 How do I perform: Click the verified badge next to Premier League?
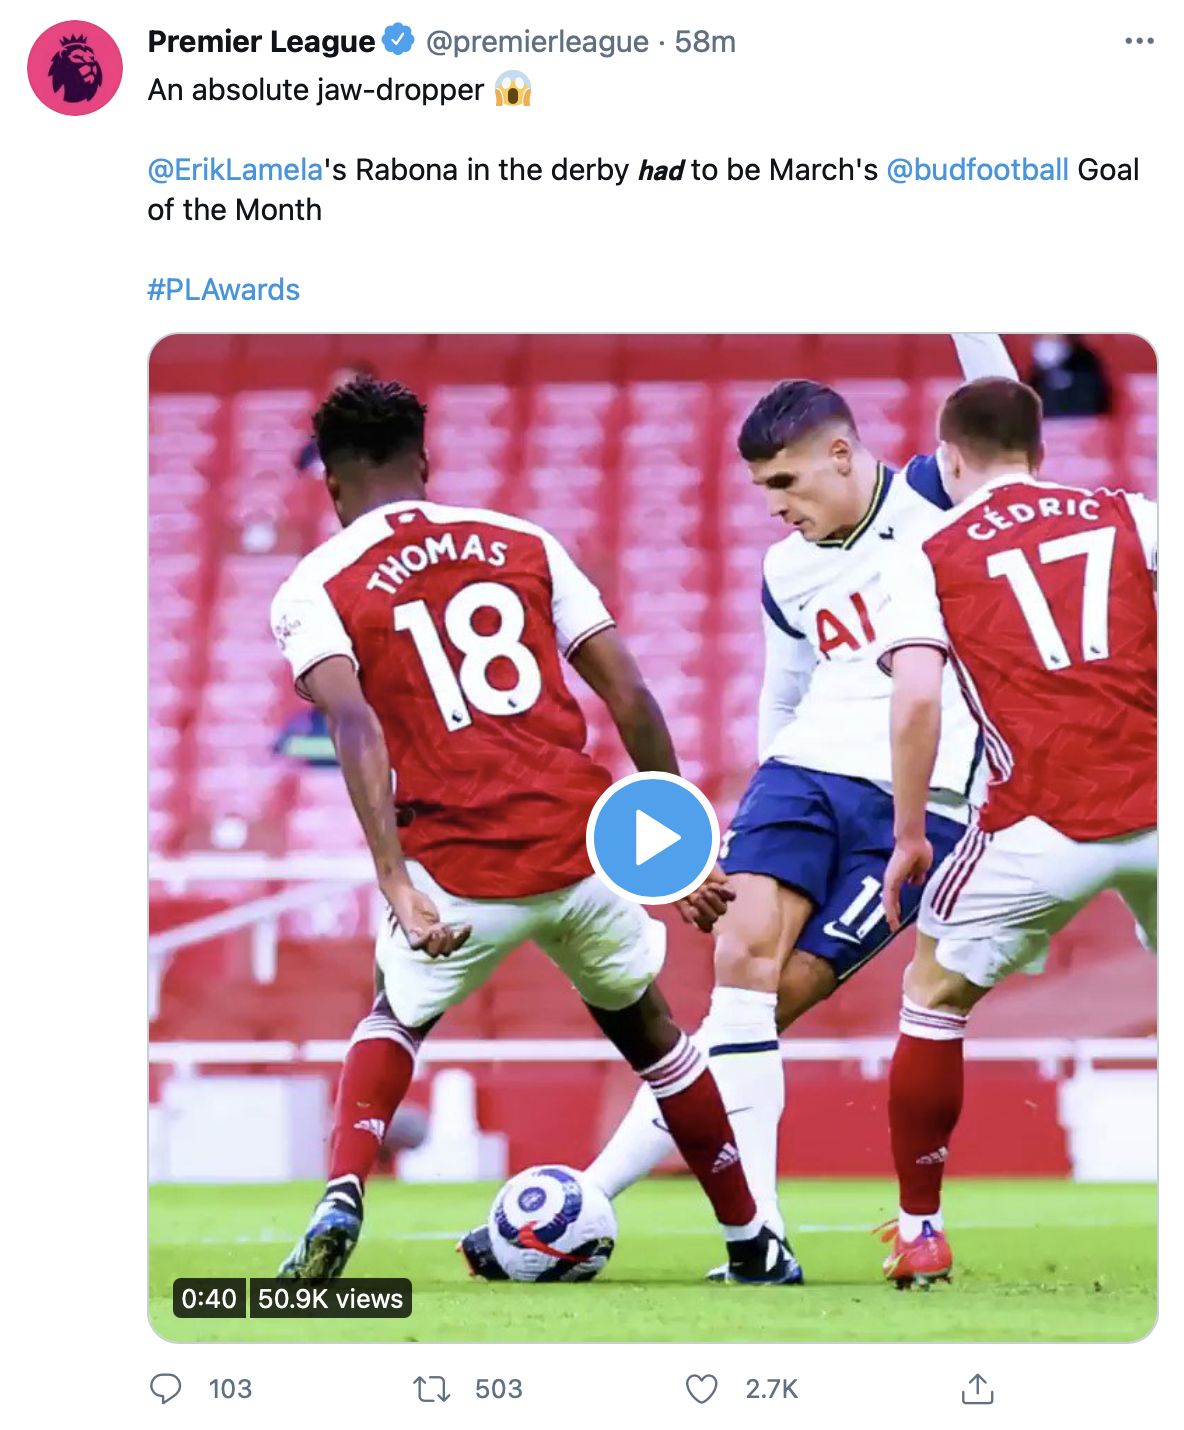(396, 41)
